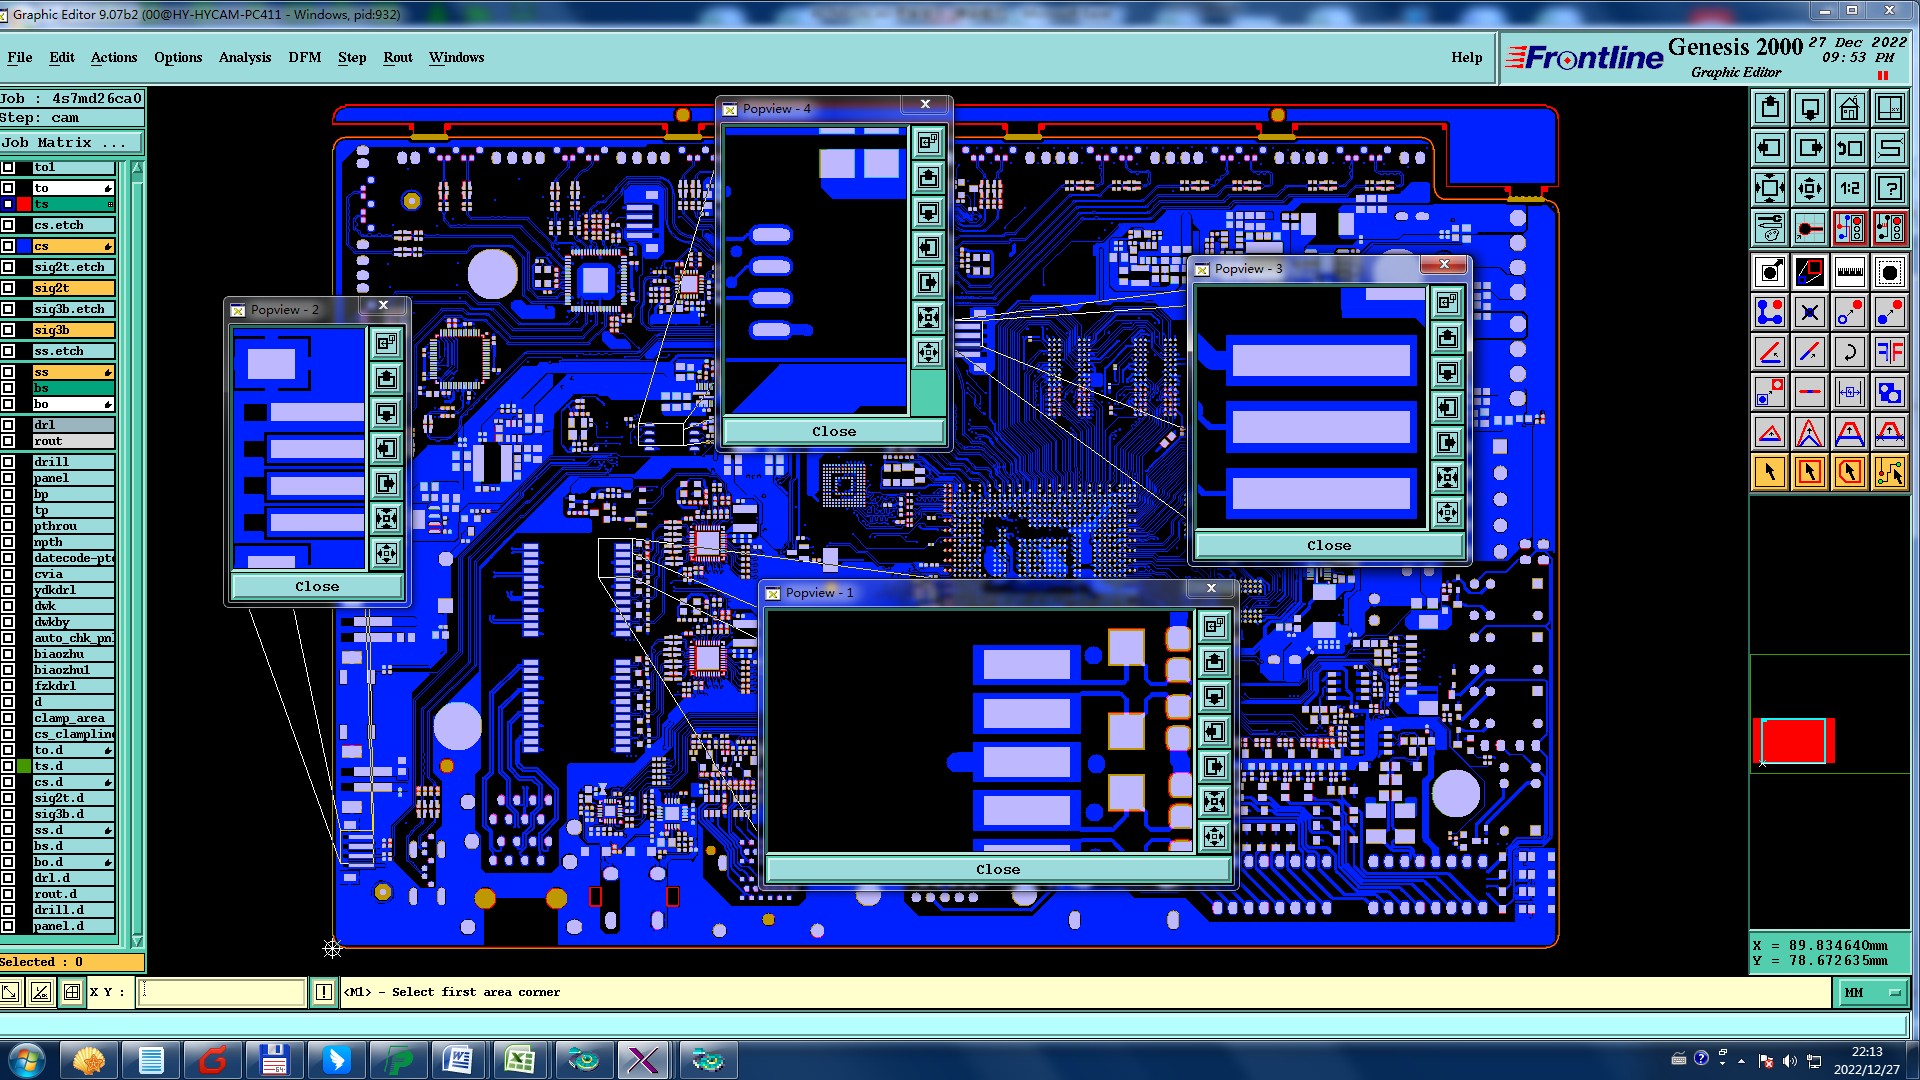Check the drill layer checkbox
1920x1080 pixels.
pos(8,462)
